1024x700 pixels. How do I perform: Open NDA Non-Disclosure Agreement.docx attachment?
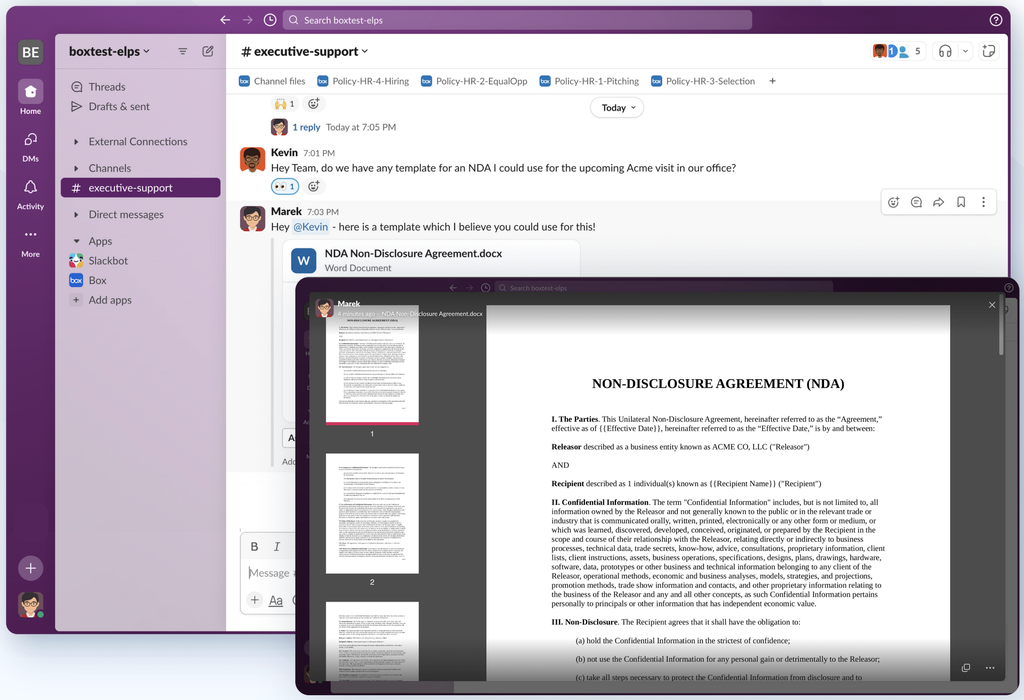point(412,254)
